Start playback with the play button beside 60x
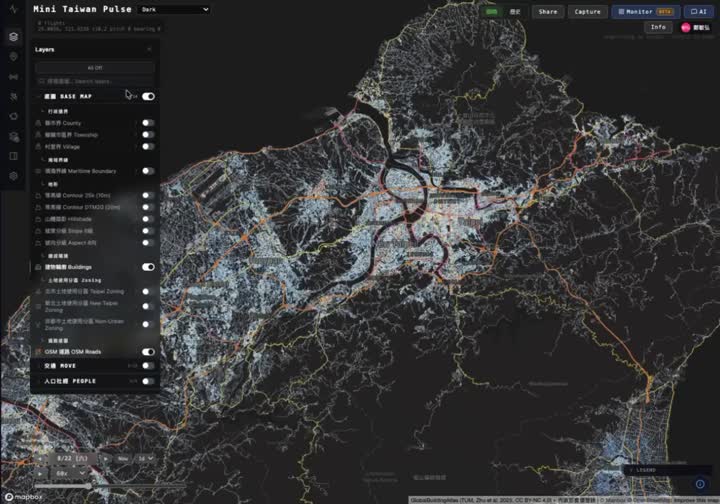This screenshot has width=720, height=504. tap(41, 473)
